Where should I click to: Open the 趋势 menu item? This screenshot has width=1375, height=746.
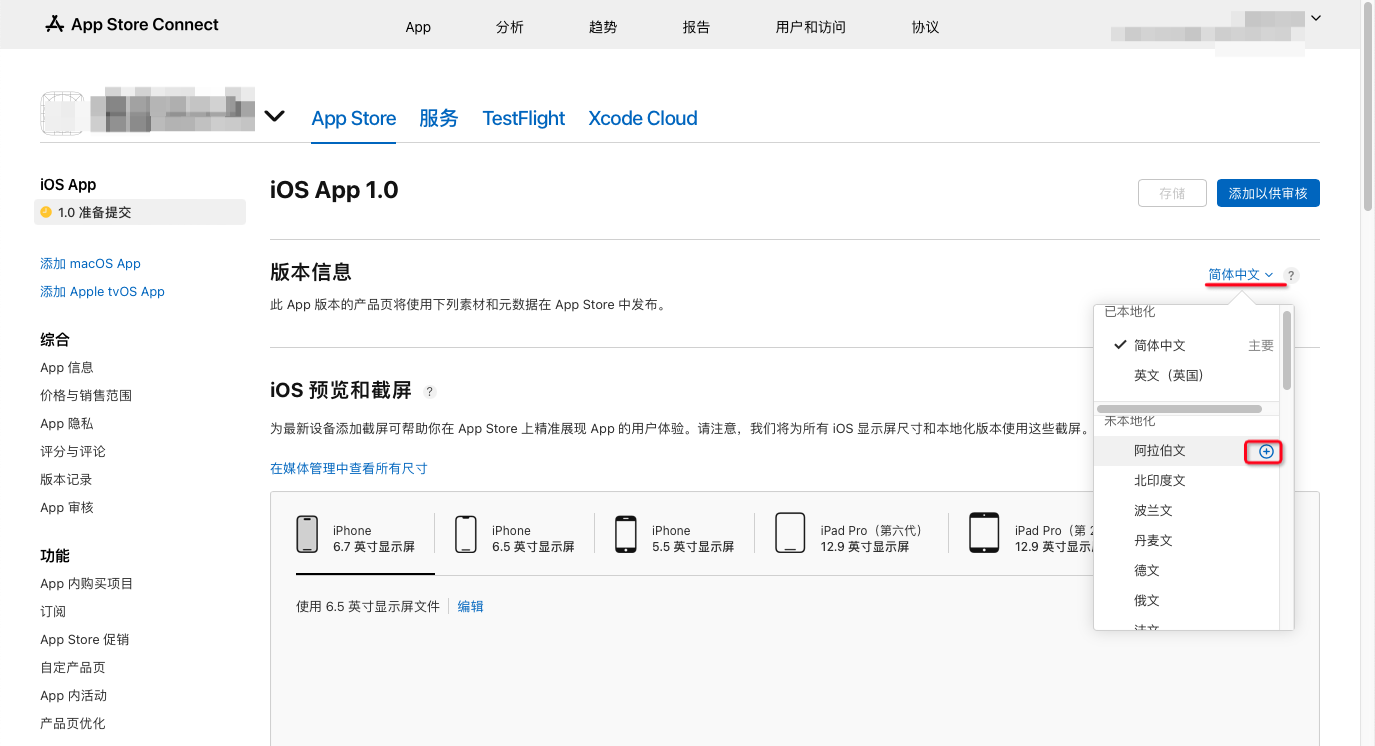(603, 27)
